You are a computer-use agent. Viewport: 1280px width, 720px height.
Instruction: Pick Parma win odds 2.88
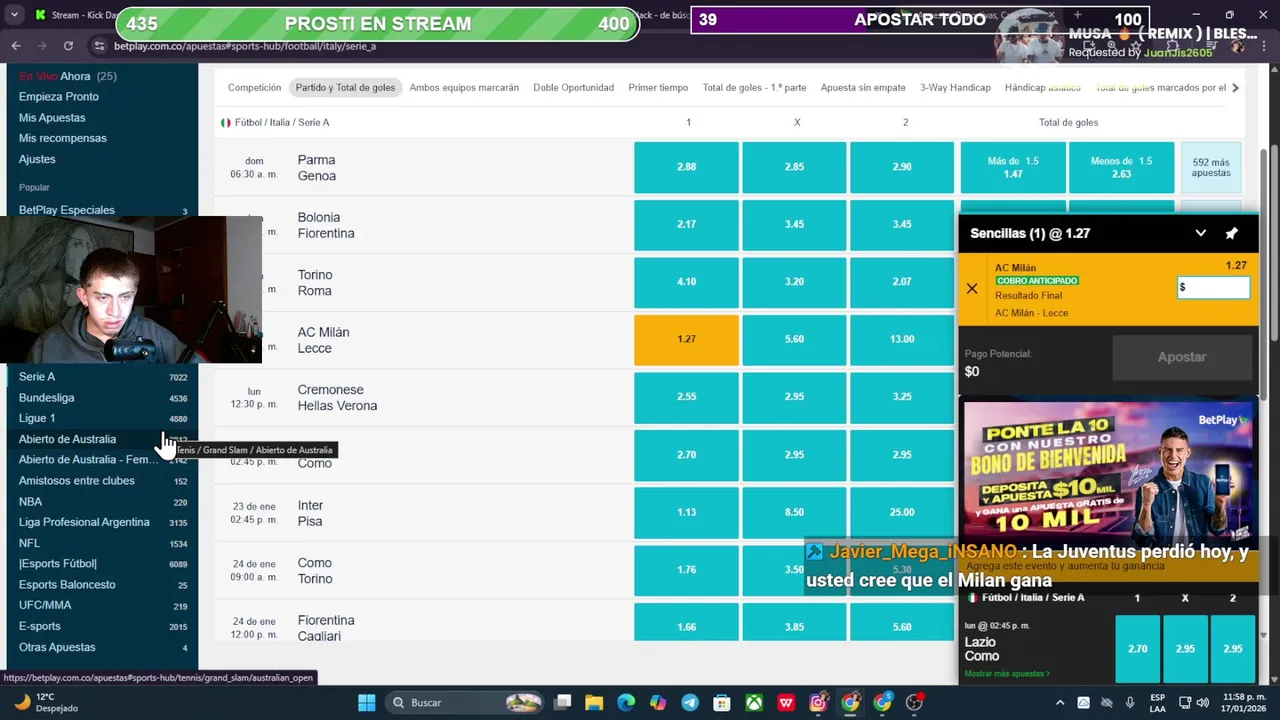point(686,167)
